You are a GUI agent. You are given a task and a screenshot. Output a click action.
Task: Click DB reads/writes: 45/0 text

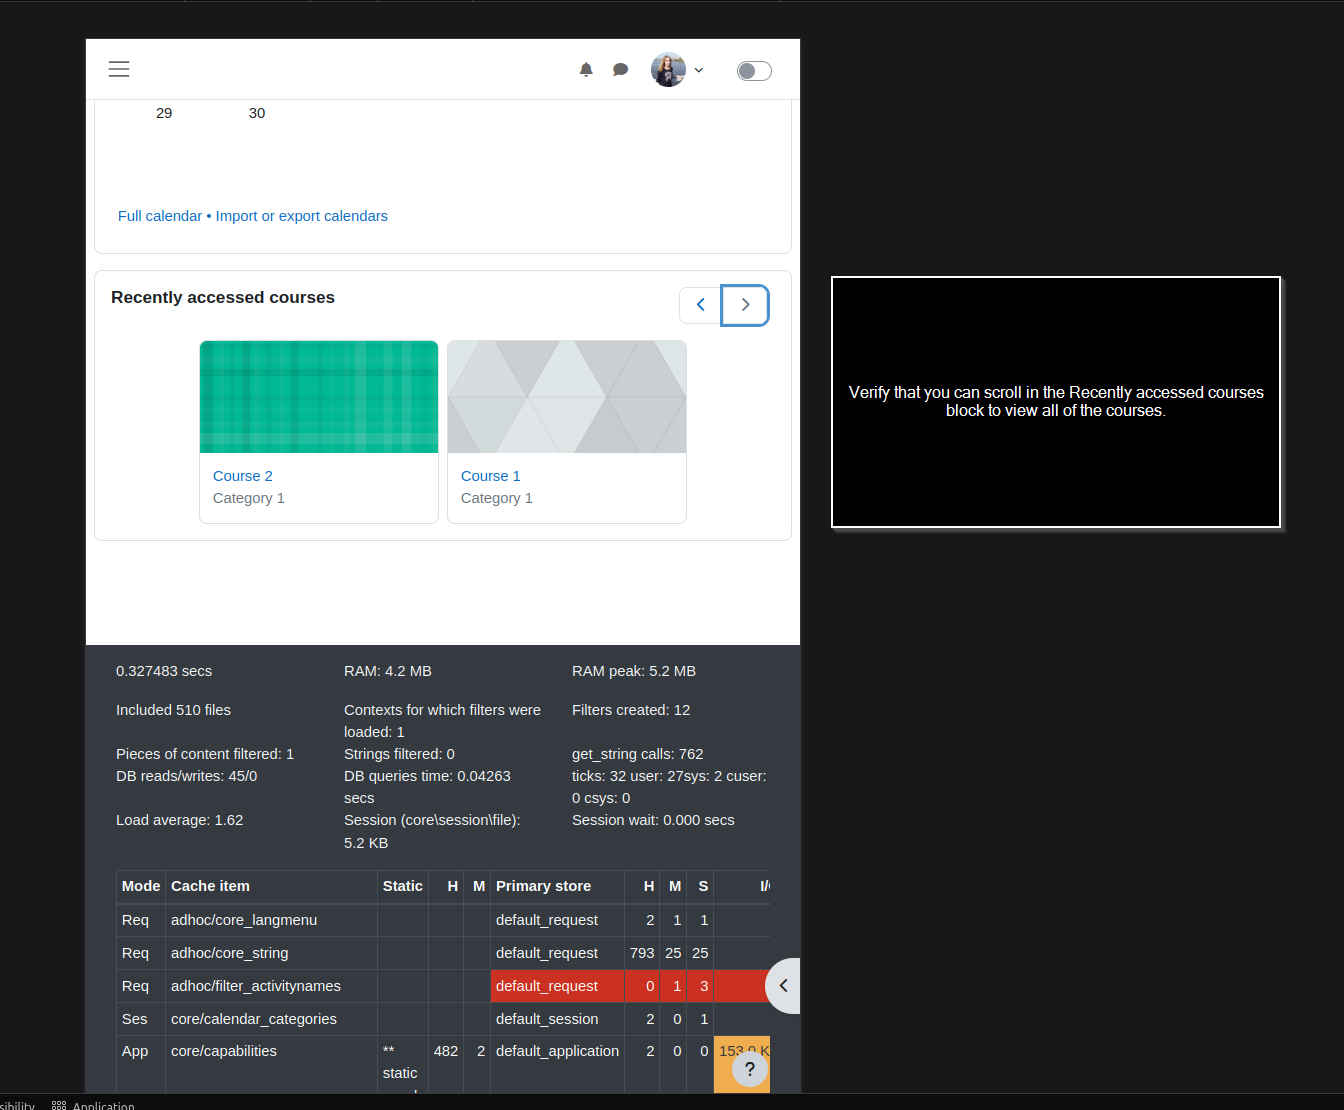coord(187,776)
